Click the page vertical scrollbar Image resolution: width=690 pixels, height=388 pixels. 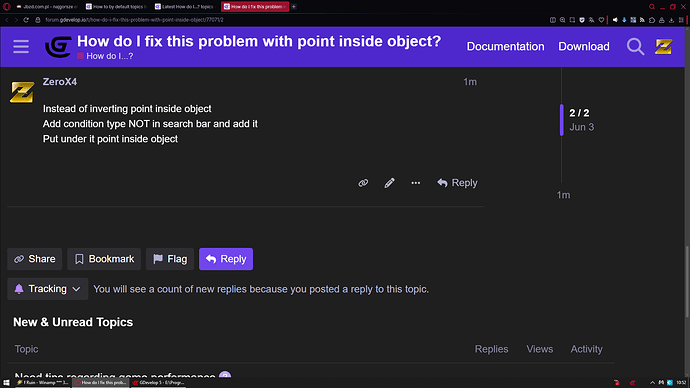pyautogui.click(x=687, y=281)
